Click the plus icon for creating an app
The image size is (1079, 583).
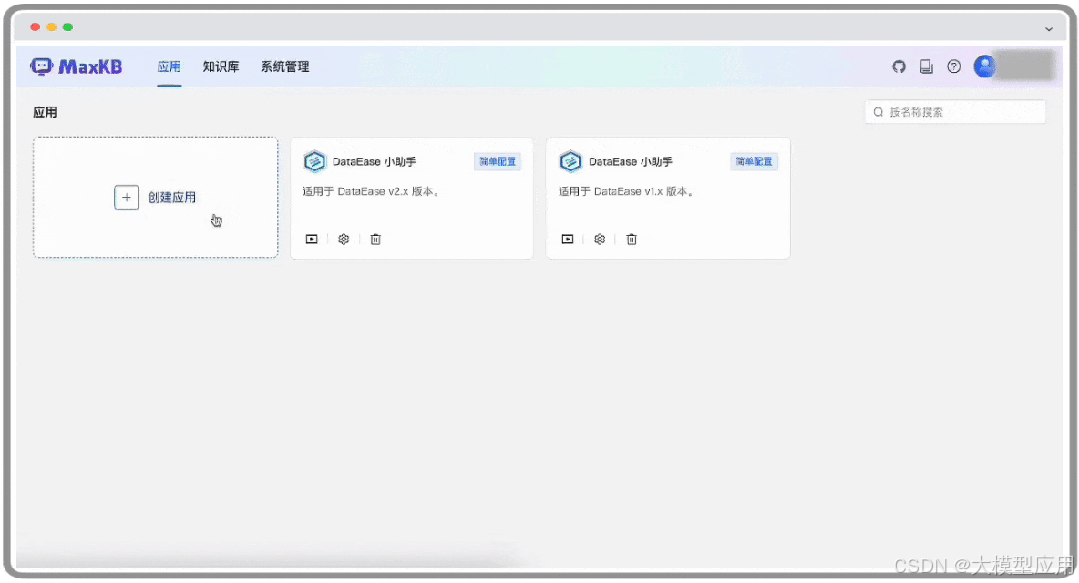click(127, 198)
